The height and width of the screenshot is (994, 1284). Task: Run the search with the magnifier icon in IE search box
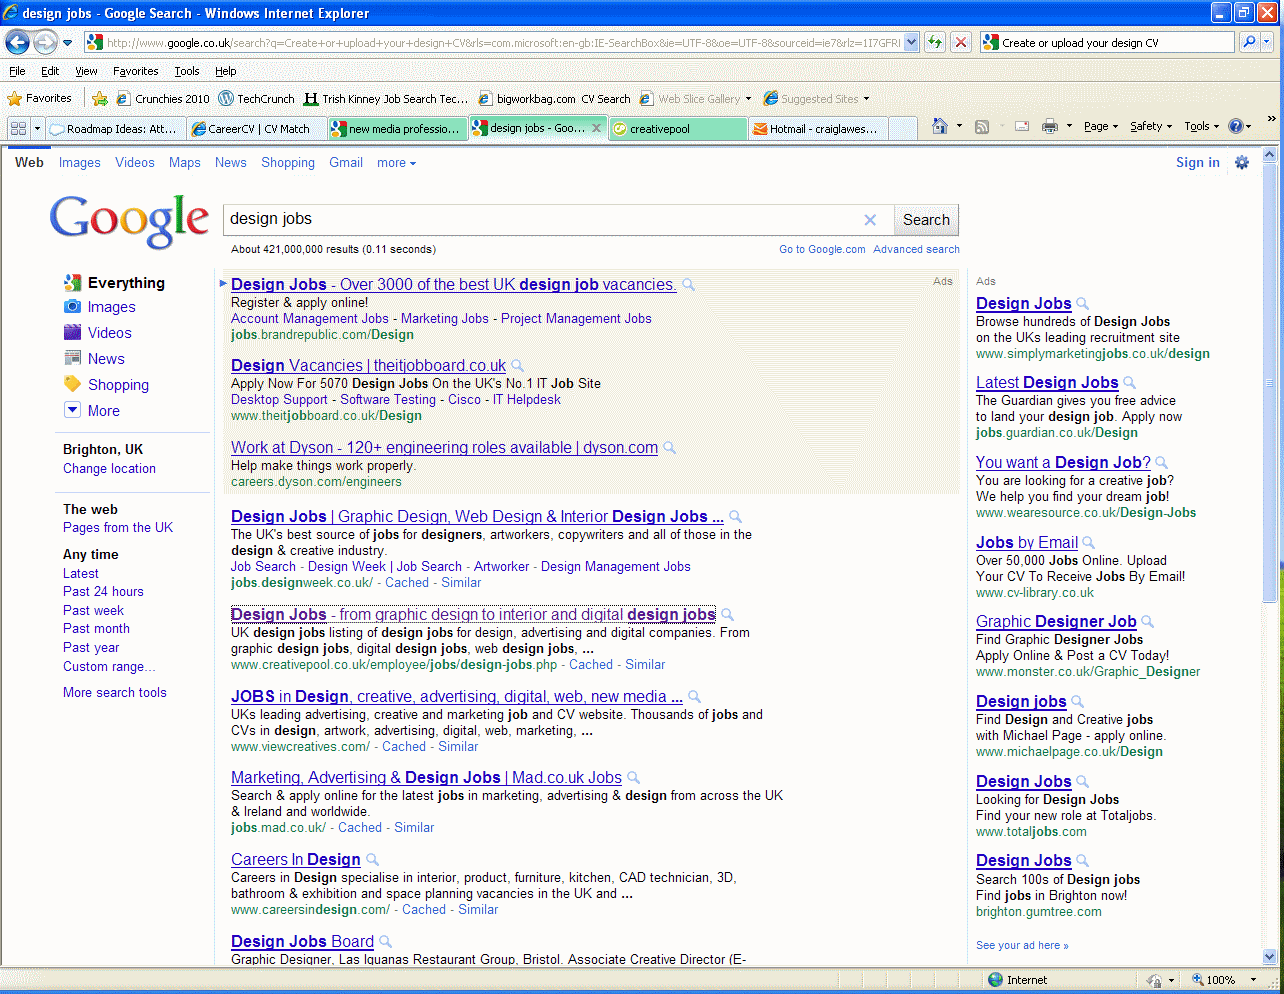(1248, 42)
